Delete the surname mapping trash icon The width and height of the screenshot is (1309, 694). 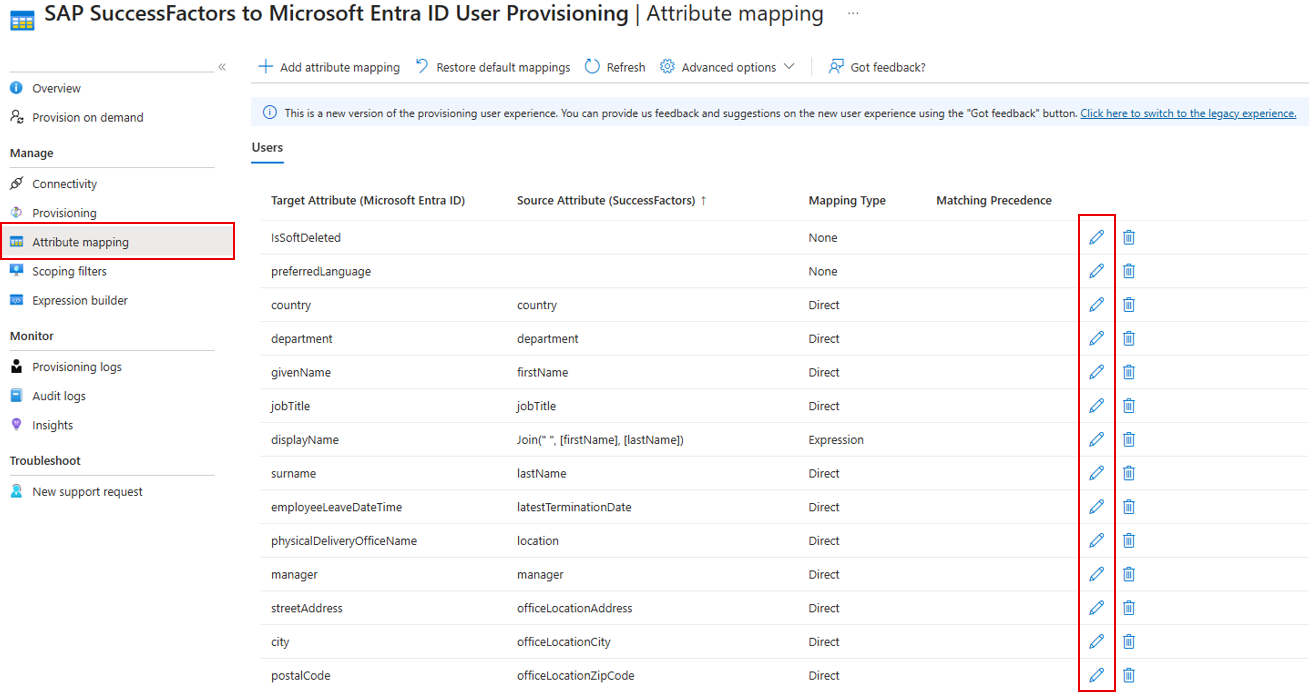point(1129,473)
